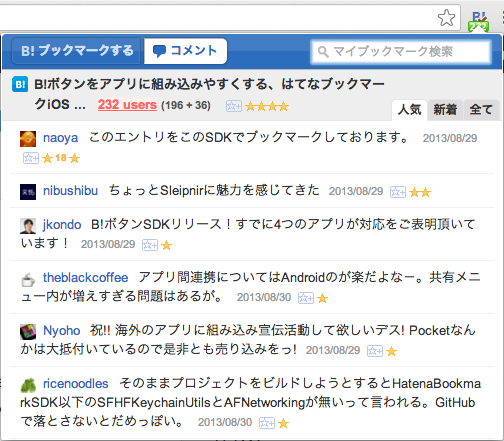
Task: Click the yellow star on jkondo's comment
Action: [x=166, y=246]
